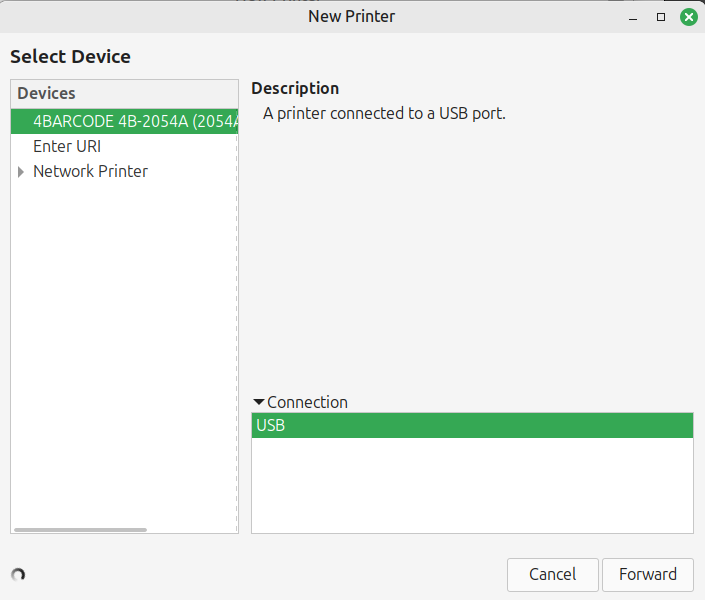Click the device list horizontal scrollbar
This screenshot has height=600, width=705.
point(80,529)
